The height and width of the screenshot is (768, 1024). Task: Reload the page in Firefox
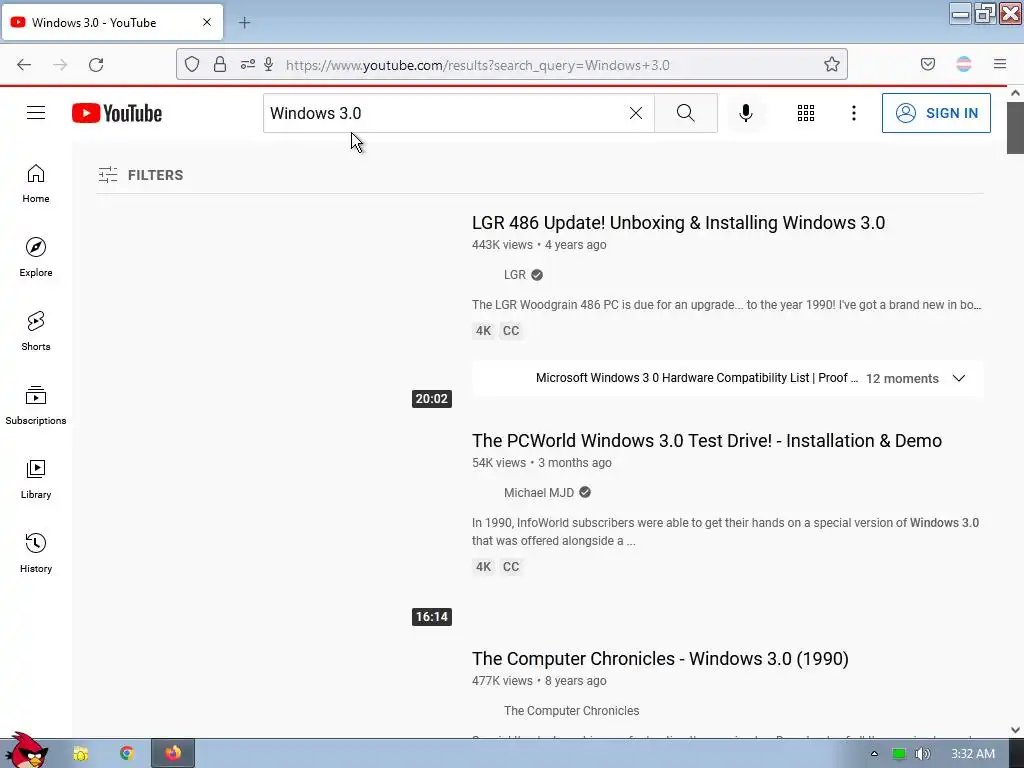[96, 65]
